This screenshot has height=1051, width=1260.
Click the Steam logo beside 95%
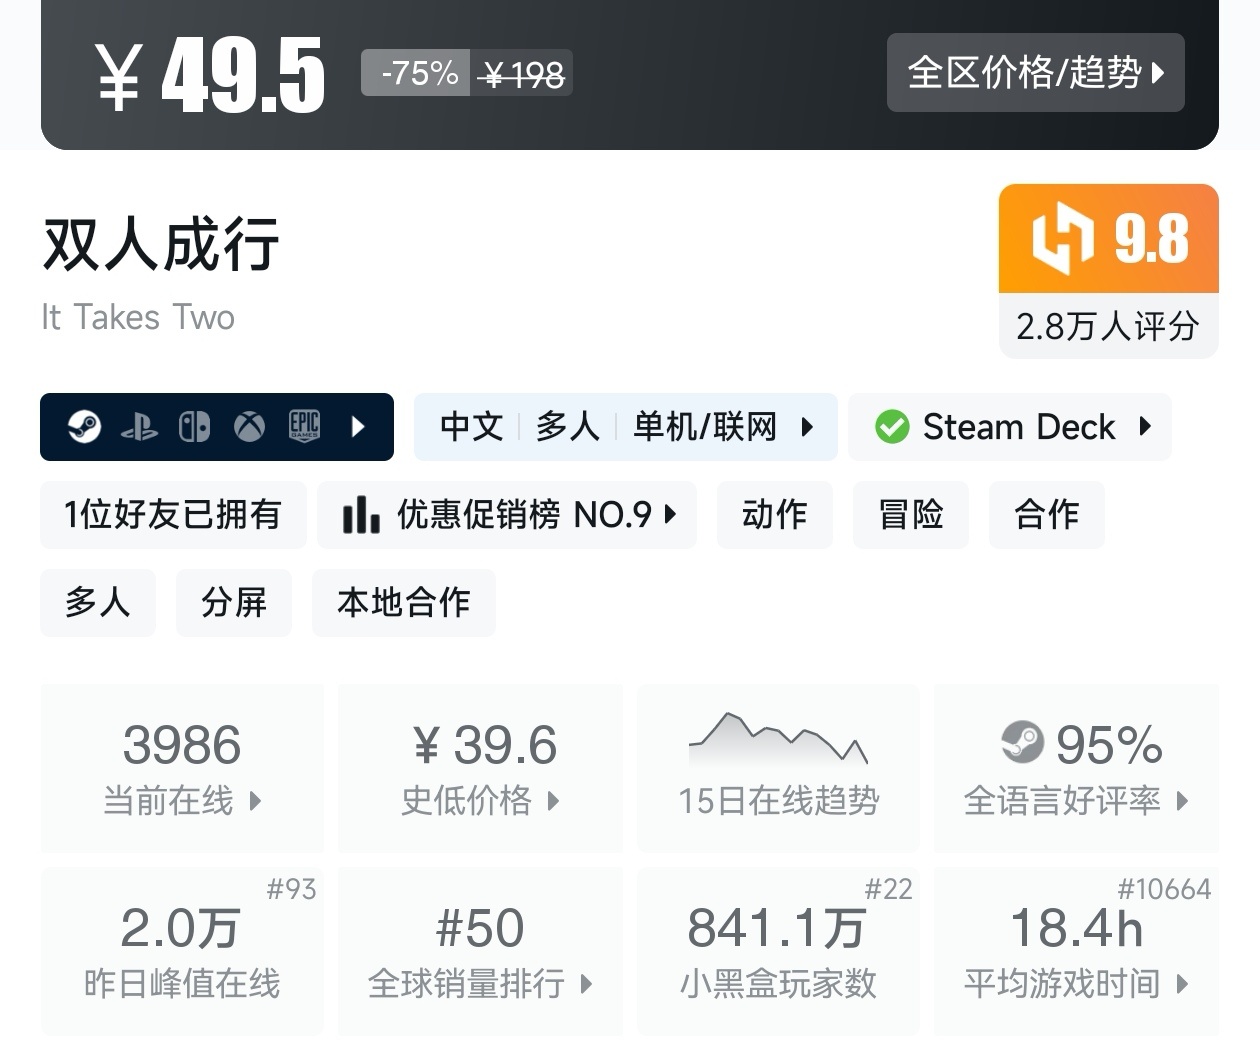[1022, 742]
